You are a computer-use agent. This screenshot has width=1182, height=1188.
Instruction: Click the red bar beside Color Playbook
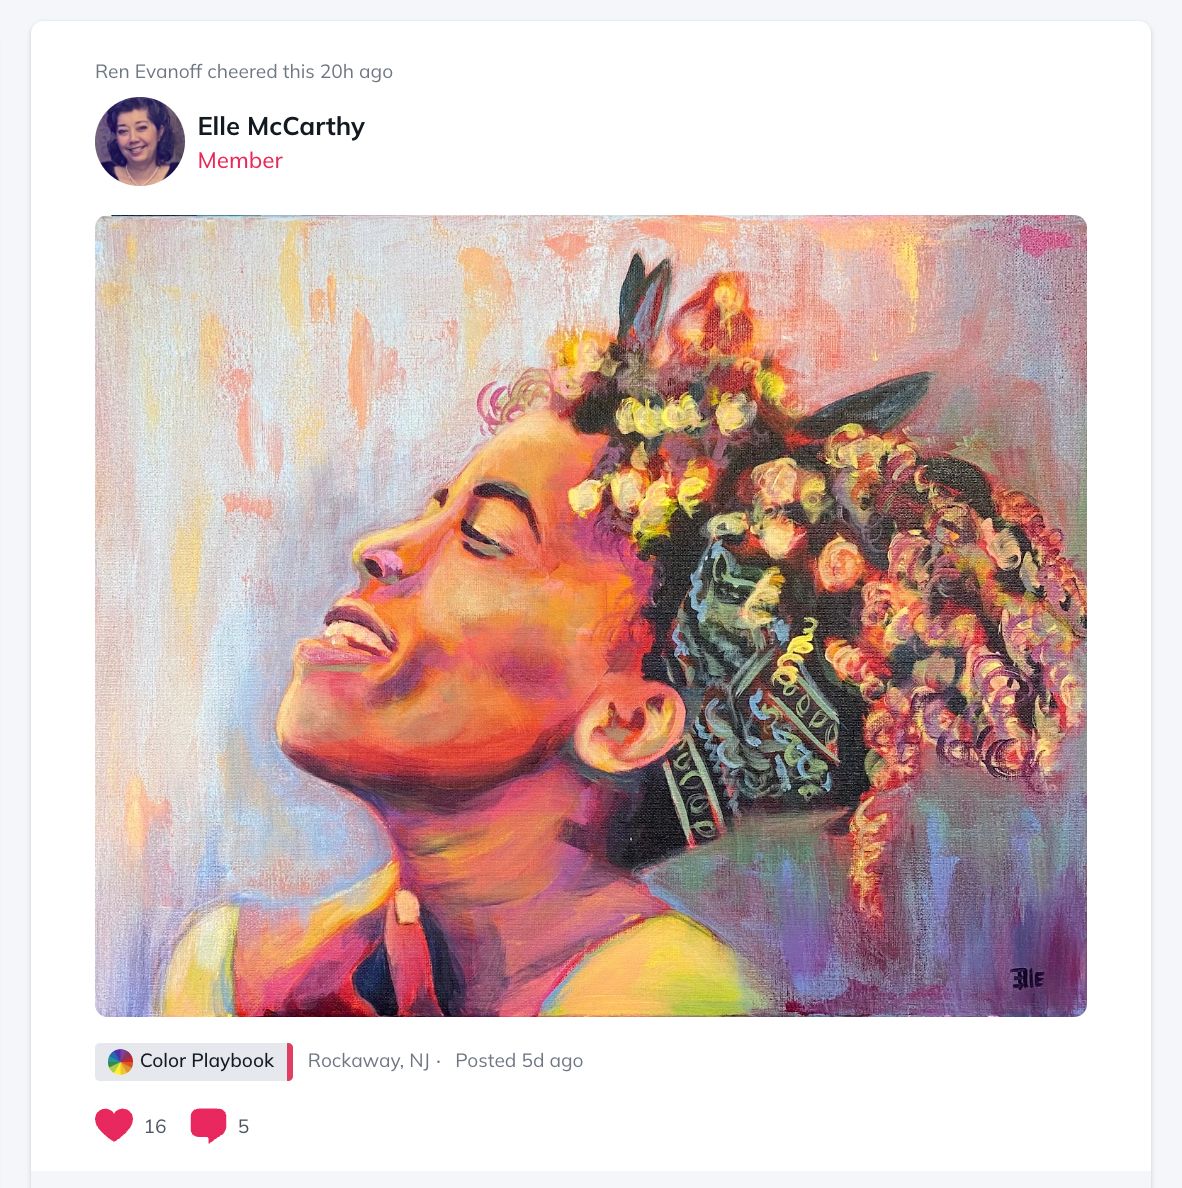coord(290,1061)
